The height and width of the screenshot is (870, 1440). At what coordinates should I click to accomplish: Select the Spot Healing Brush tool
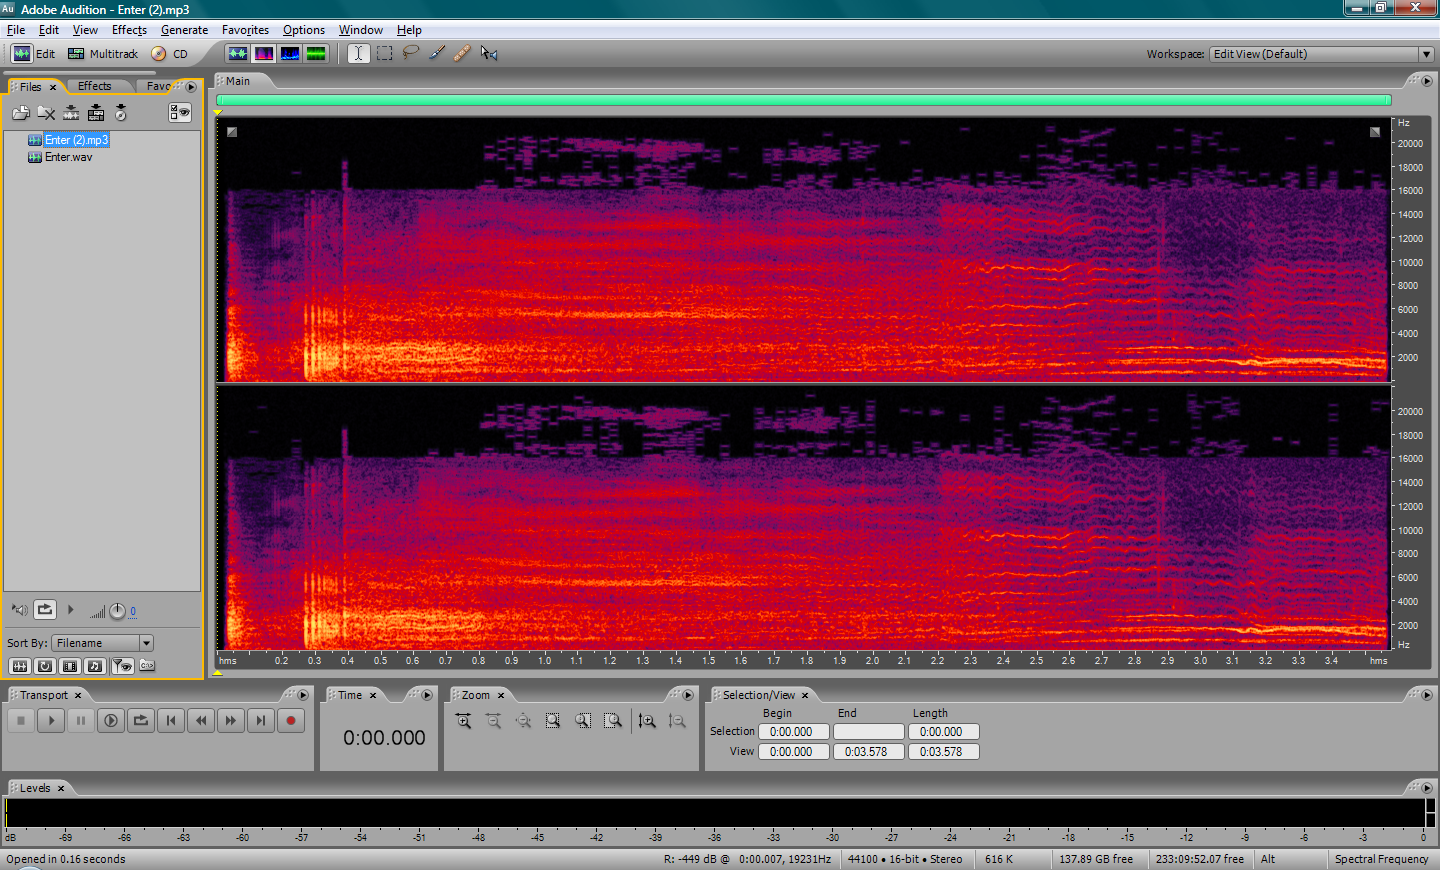(x=462, y=54)
